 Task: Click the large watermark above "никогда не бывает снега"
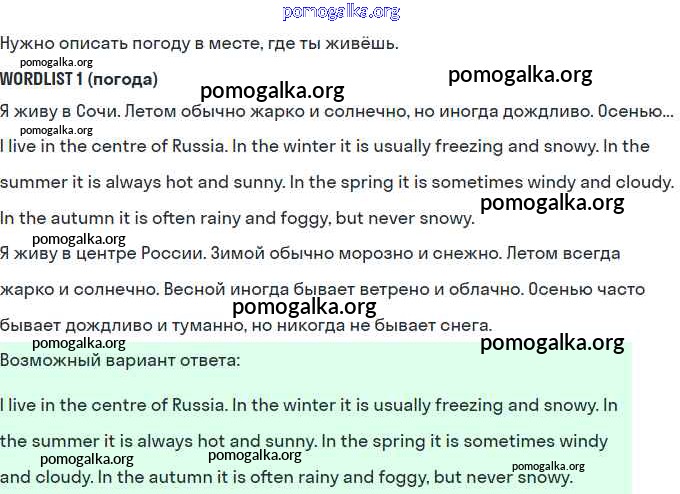304,307
